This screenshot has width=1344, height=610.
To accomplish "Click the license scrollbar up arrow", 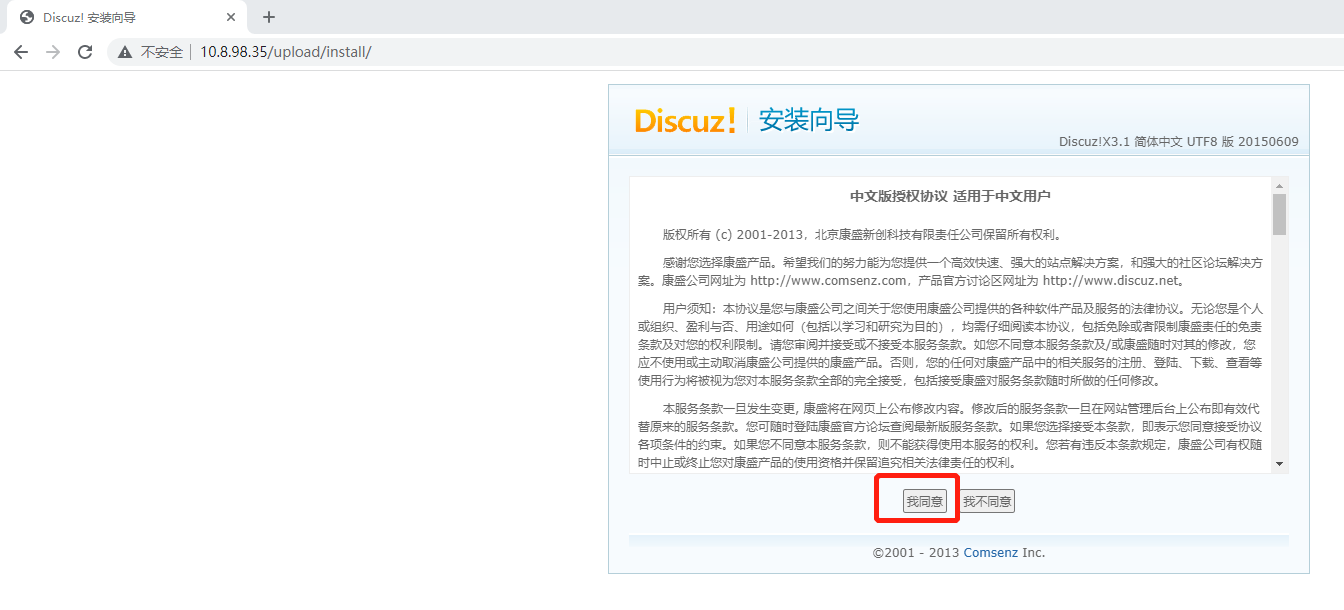I will 1279,186.
